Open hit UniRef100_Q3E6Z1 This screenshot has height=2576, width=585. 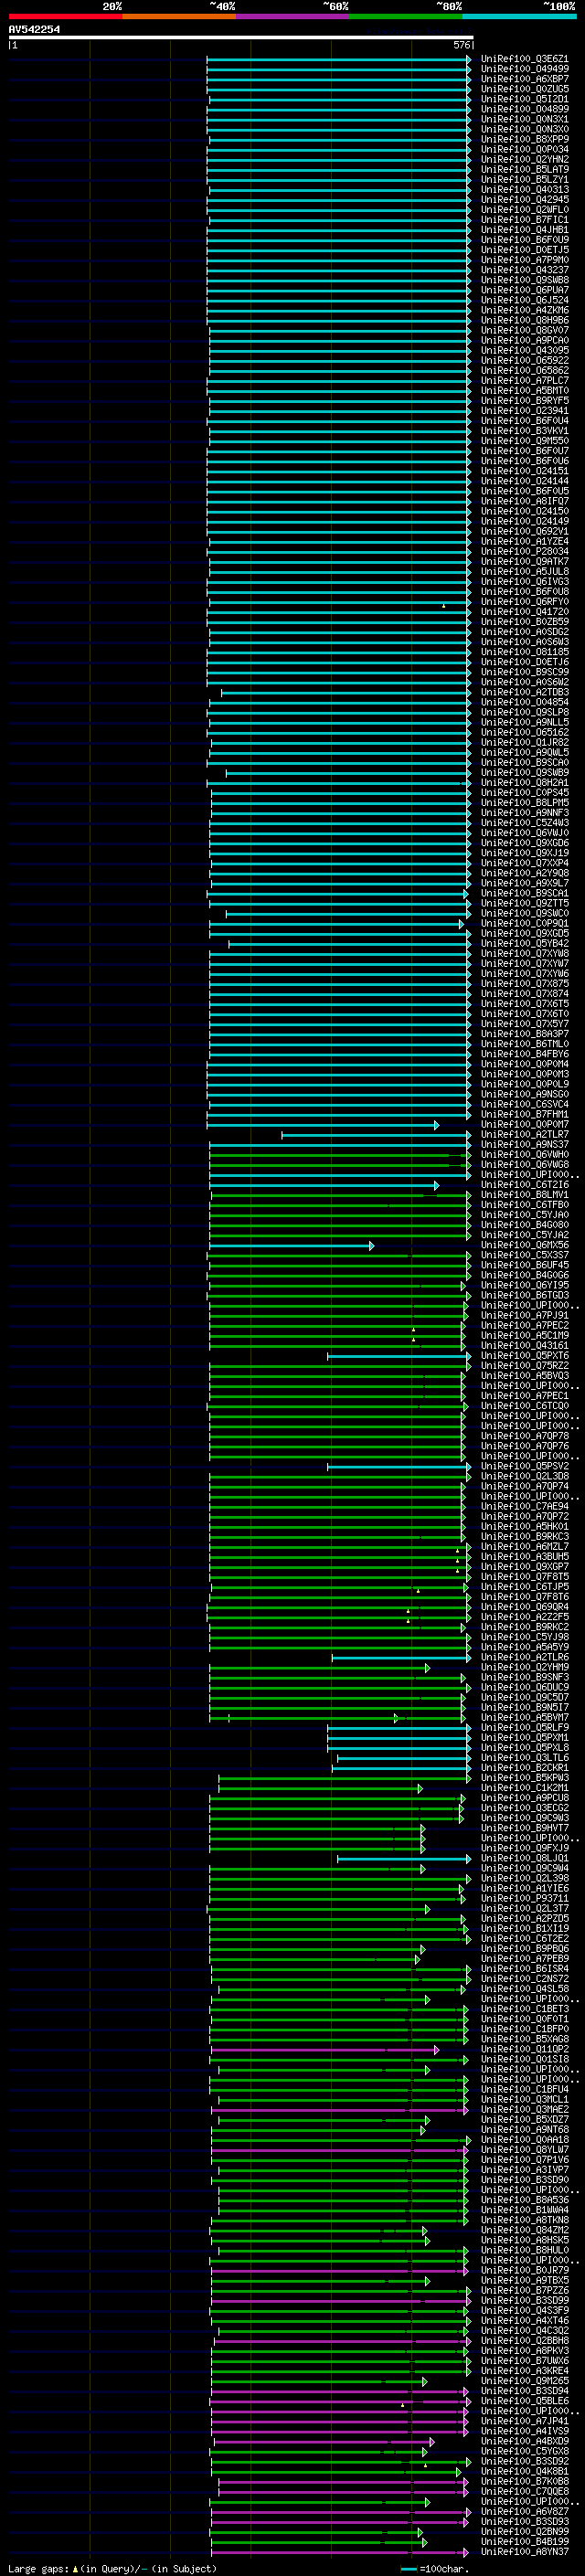[x=524, y=59]
